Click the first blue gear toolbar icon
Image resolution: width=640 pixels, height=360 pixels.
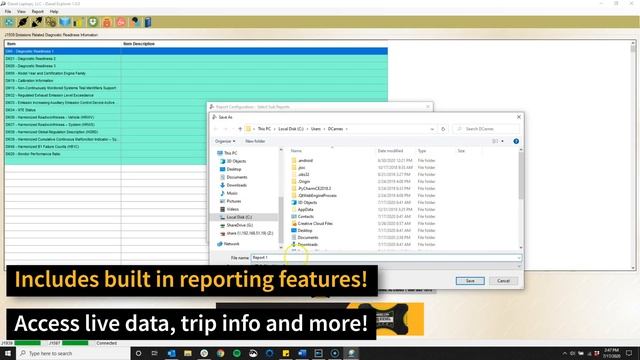(9, 22)
